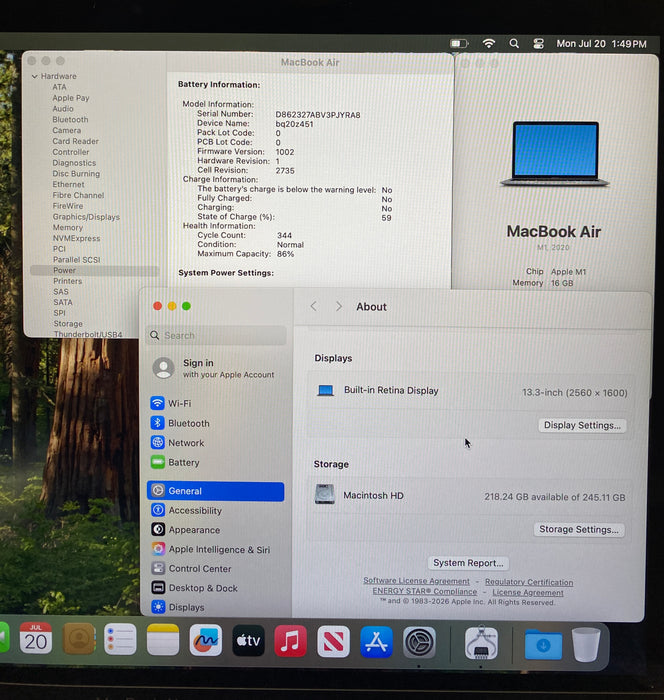
Task: Launch Freeform from the Dock
Action: [205, 640]
